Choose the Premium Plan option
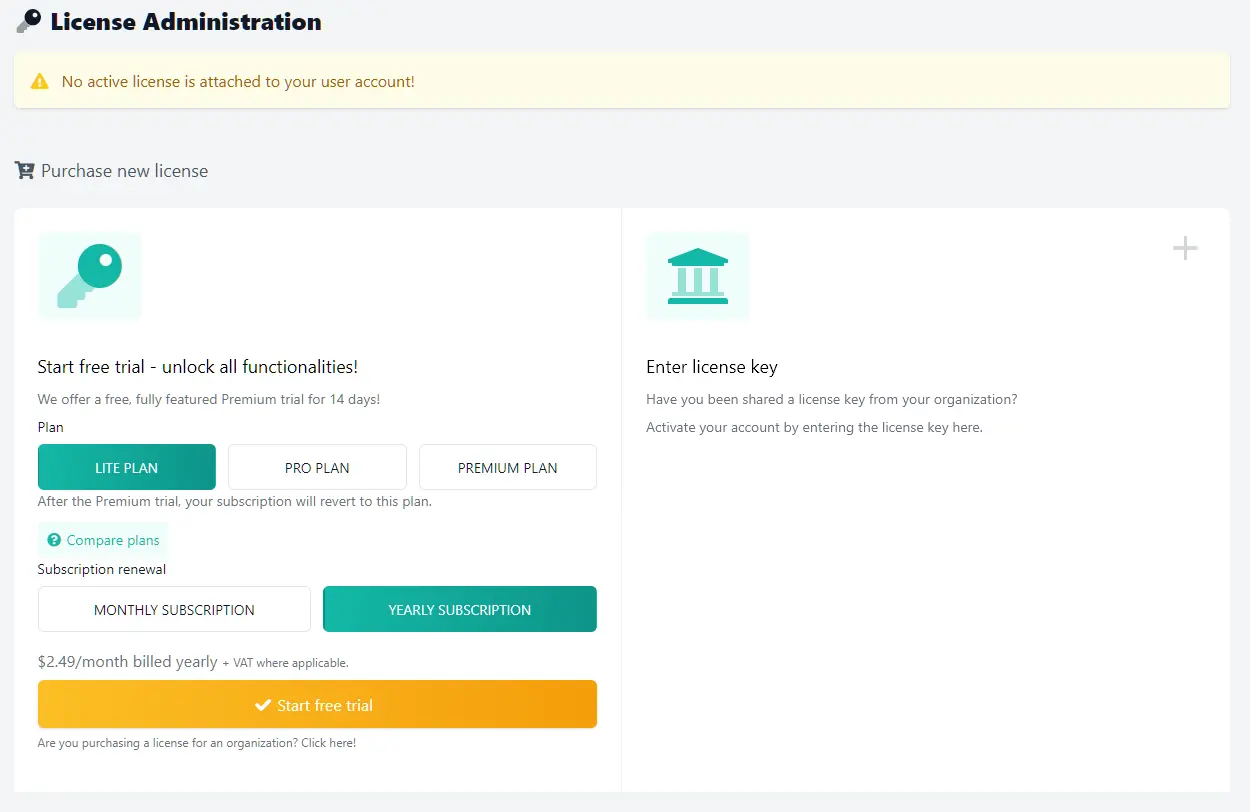This screenshot has height=812, width=1250. pos(508,467)
